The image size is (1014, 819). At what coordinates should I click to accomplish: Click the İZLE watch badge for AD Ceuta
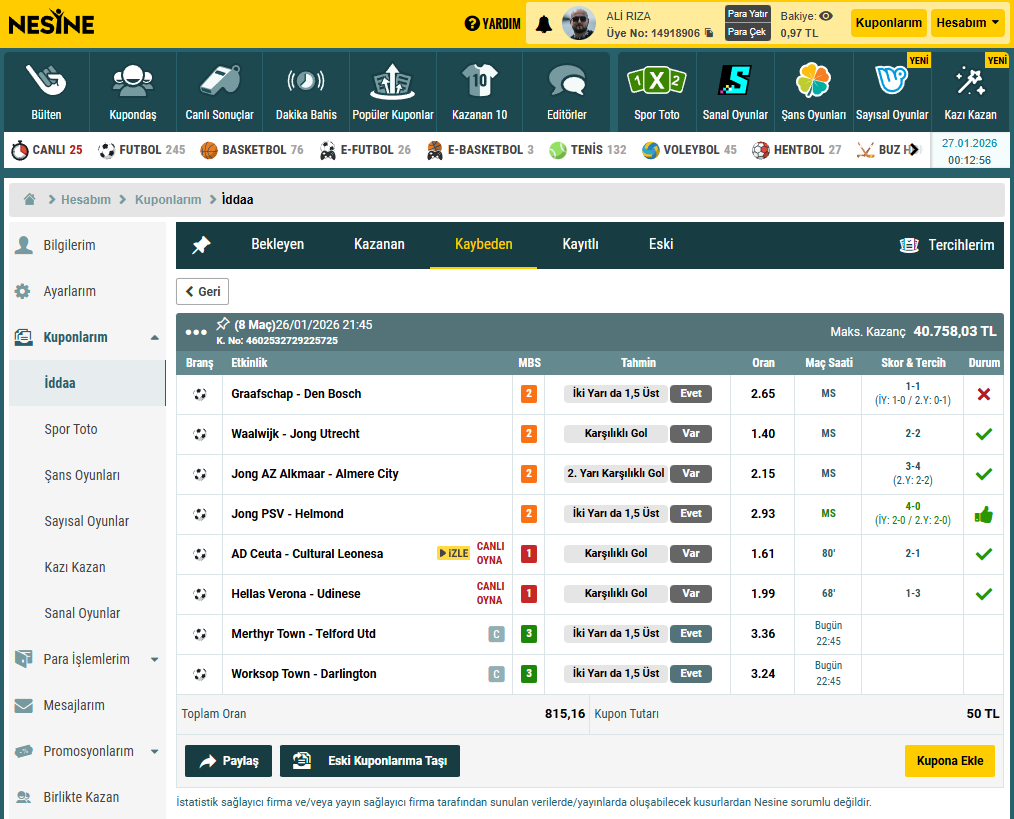tap(453, 553)
